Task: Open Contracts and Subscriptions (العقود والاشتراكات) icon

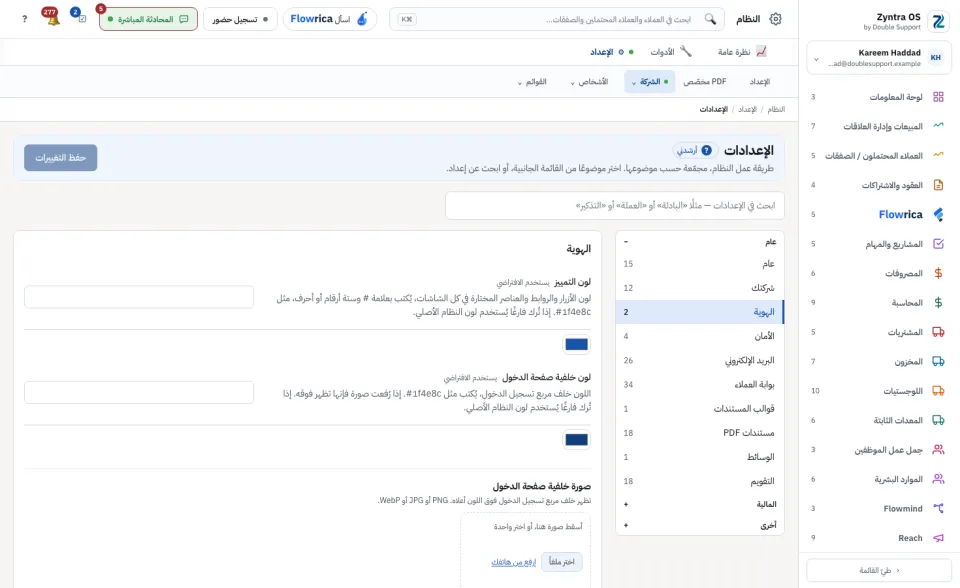Action: (x=938, y=185)
